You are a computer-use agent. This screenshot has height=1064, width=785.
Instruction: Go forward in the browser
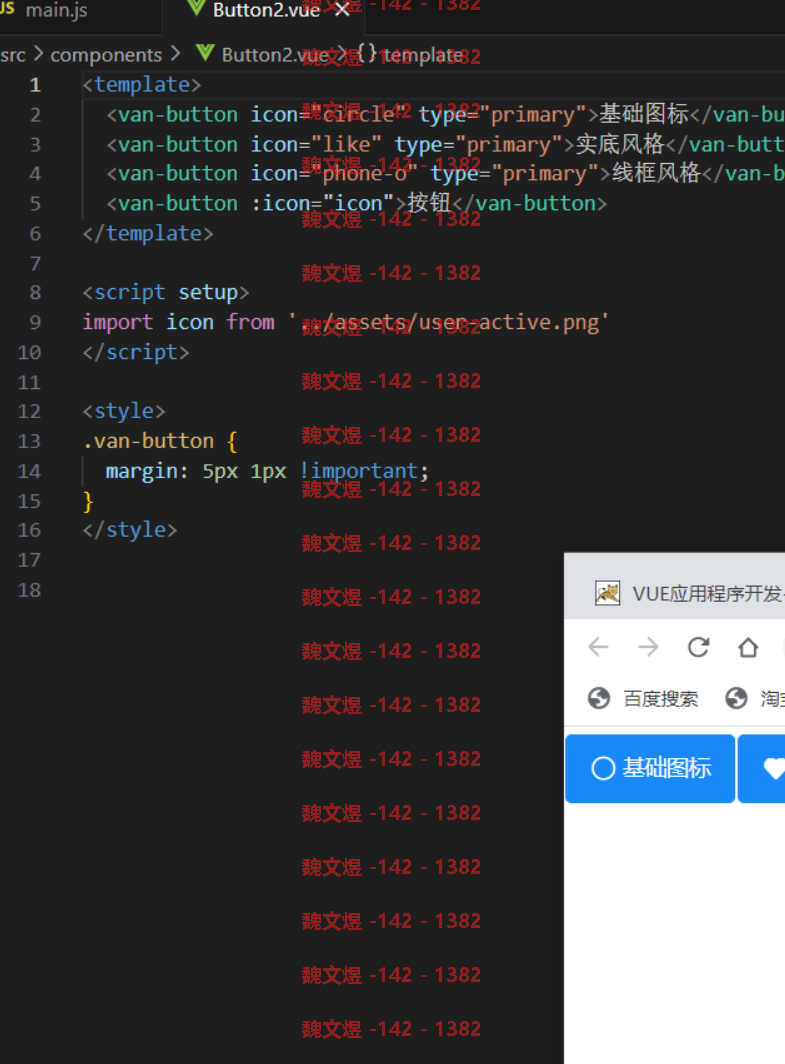649,647
